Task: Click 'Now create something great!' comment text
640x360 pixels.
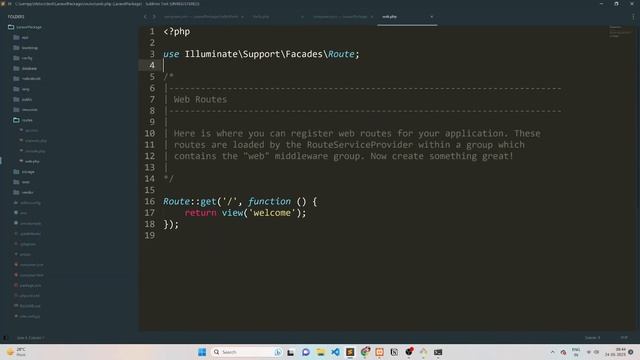Action: (442, 156)
